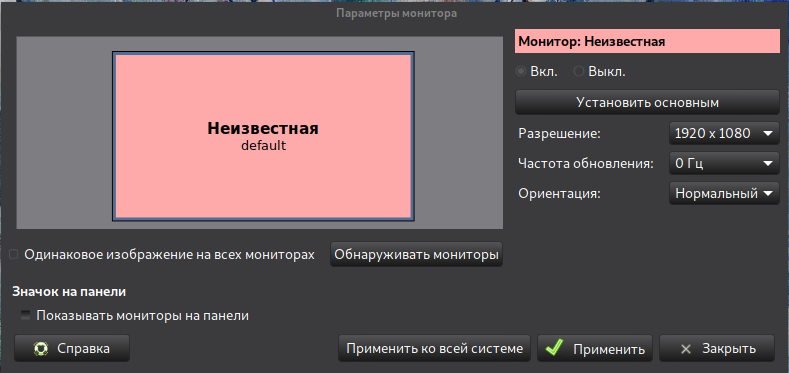
Task: Open the Частота обновления 0 Гц dropdown
Action: click(x=724, y=163)
